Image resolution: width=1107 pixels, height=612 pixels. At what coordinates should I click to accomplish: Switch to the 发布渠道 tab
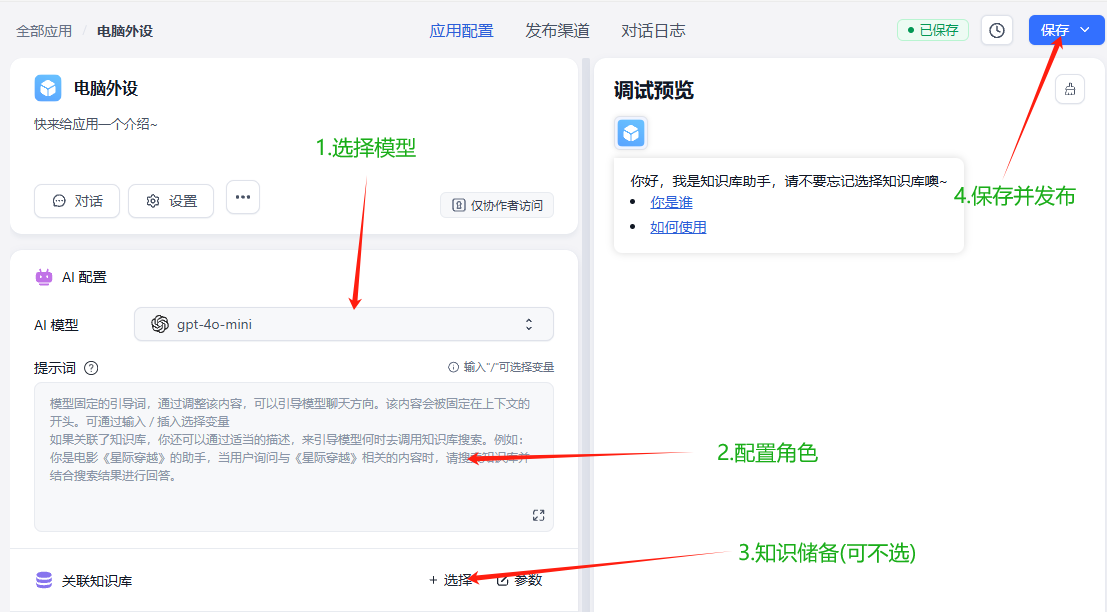tap(557, 30)
